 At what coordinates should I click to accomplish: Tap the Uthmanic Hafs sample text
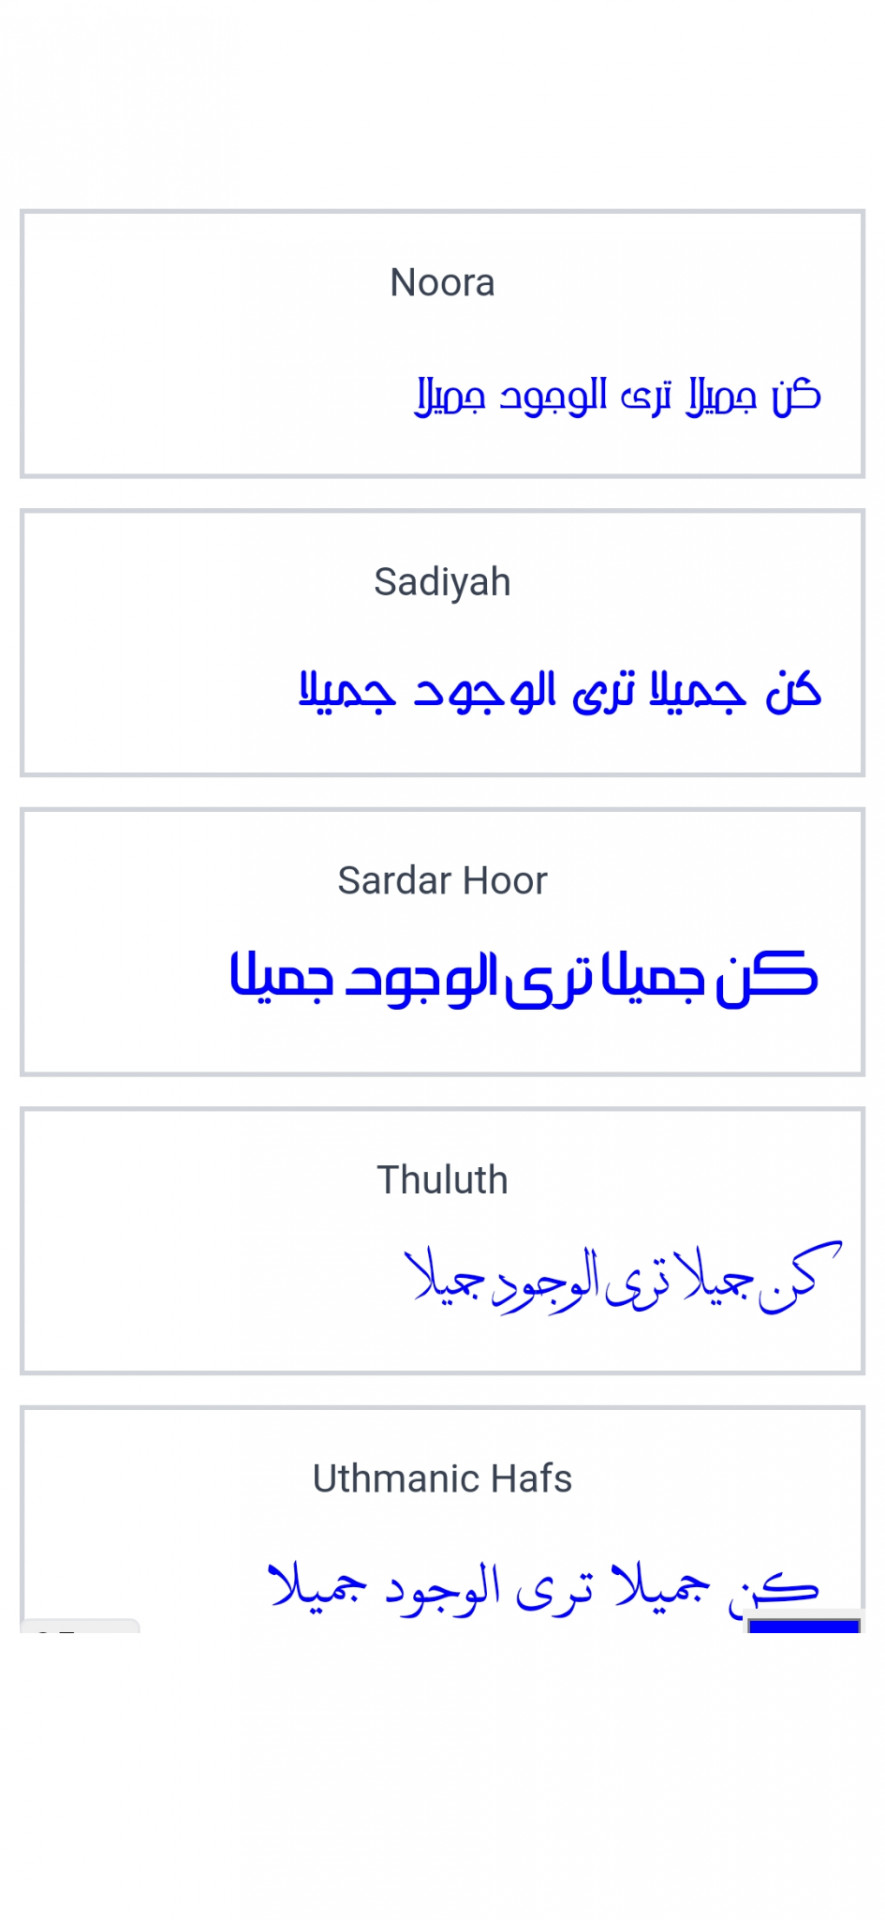(544, 1587)
